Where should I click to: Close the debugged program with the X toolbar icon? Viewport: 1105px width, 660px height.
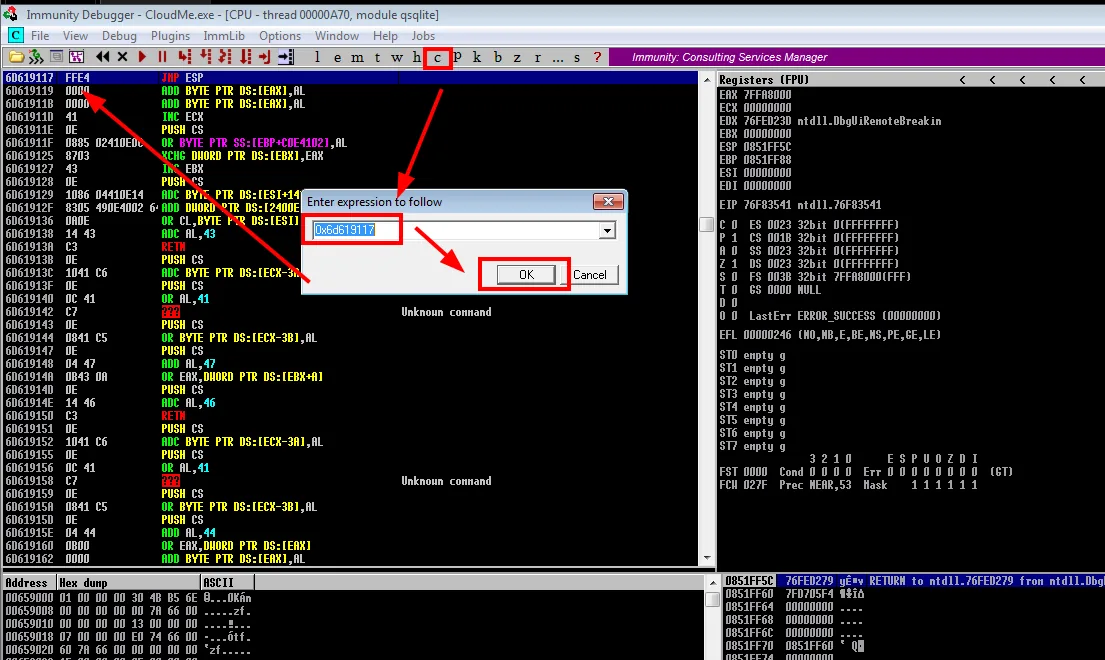pos(123,57)
